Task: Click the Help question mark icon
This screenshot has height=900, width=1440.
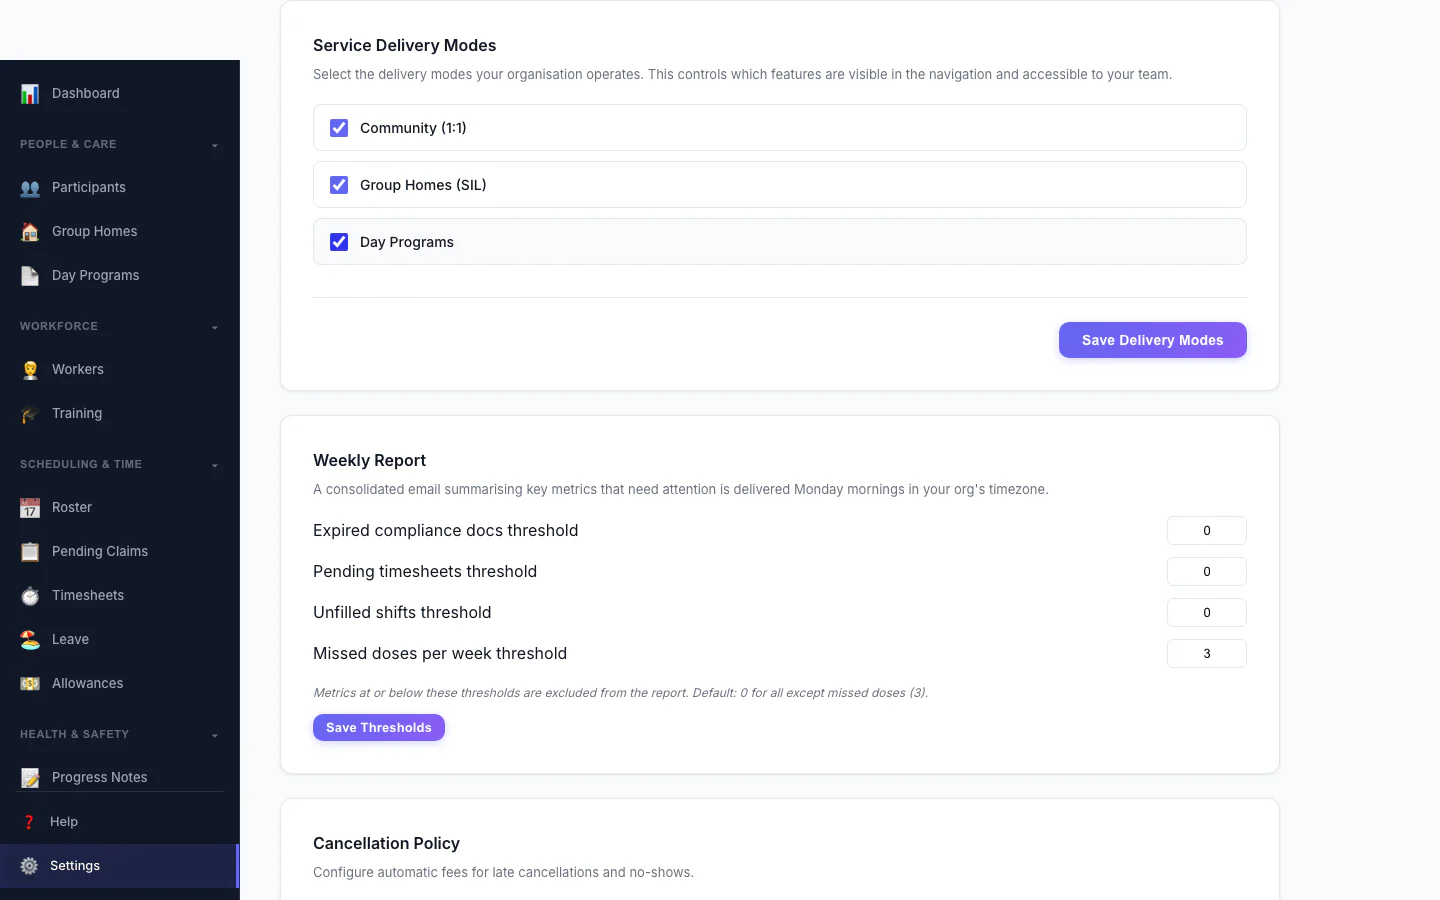Action: pos(29,822)
